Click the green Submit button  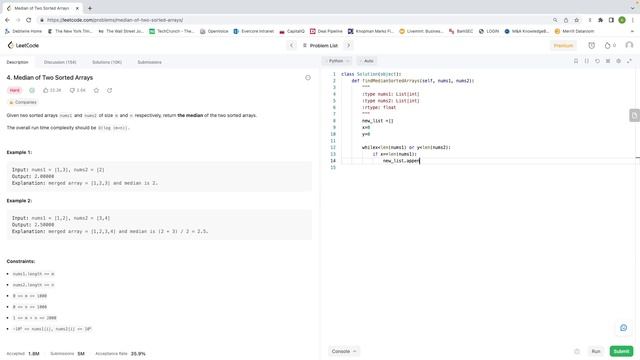tap(621, 351)
